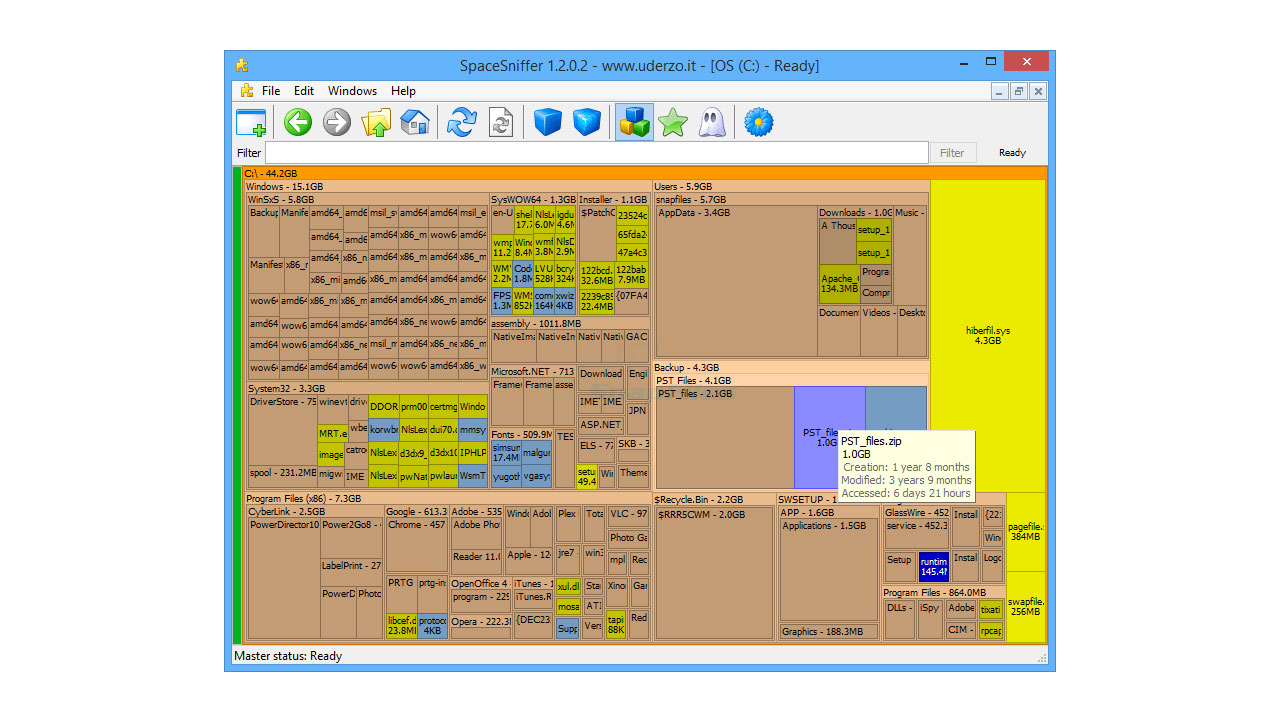Restore the inner view window
The height and width of the screenshot is (720, 1280).
coord(1019,91)
